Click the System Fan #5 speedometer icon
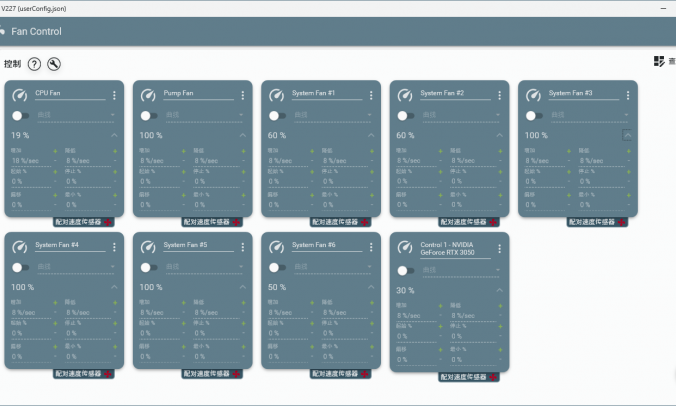This screenshot has width=676, height=406. [x=147, y=247]
